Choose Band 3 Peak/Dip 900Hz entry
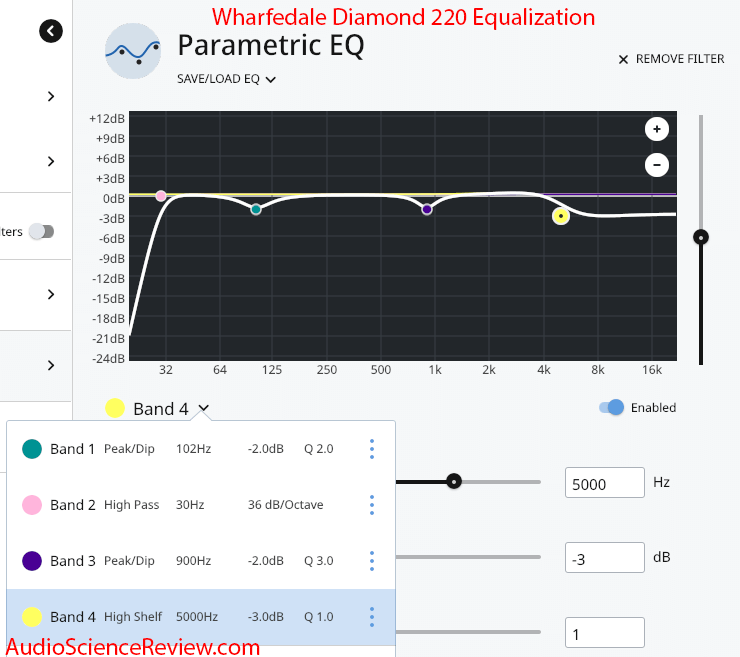Viewport: 740px width, 657px height. click(201, 561)
